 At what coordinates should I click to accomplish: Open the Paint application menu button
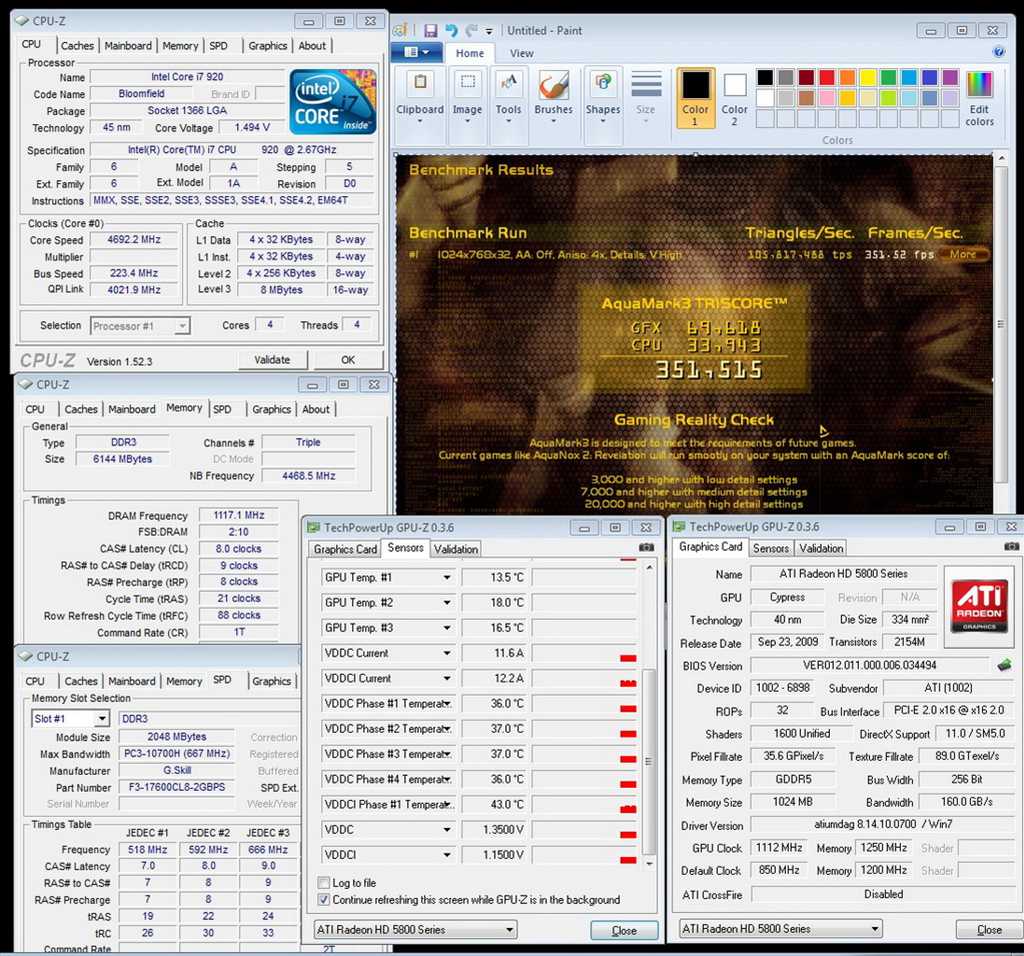(416, 52)
